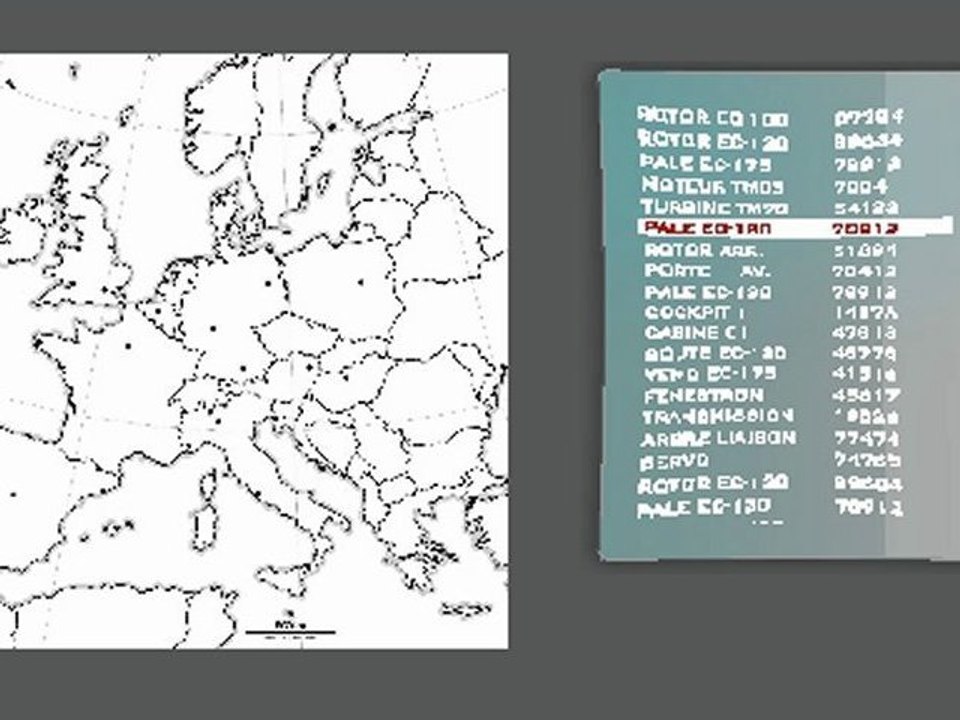Viewport: 960px width, 720px height.
Task: Select the PORTE AV. row
Action: pos(770,271)
